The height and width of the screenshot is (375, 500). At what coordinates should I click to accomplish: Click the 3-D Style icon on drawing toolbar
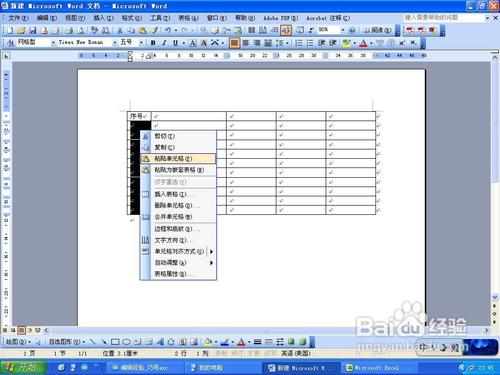click(302, 342)
